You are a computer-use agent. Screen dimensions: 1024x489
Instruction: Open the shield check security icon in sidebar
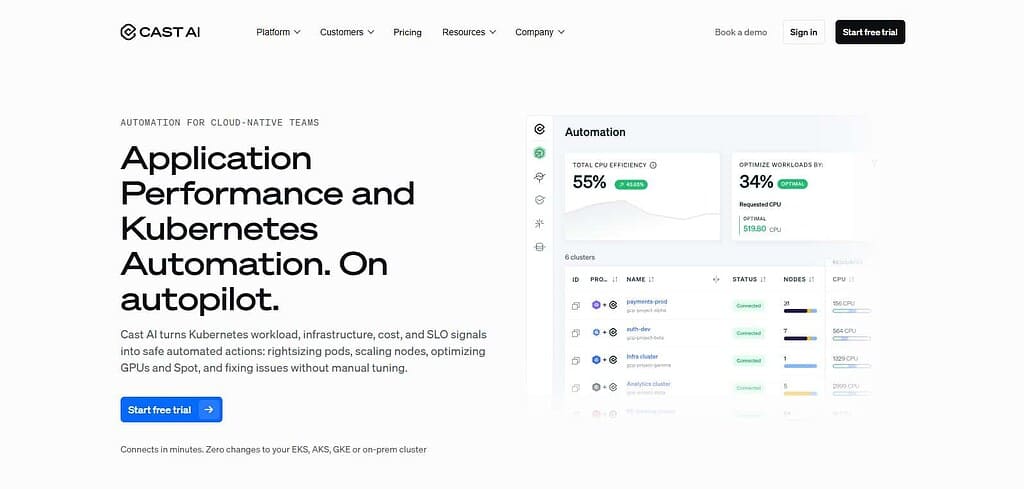tap(539, 200)
